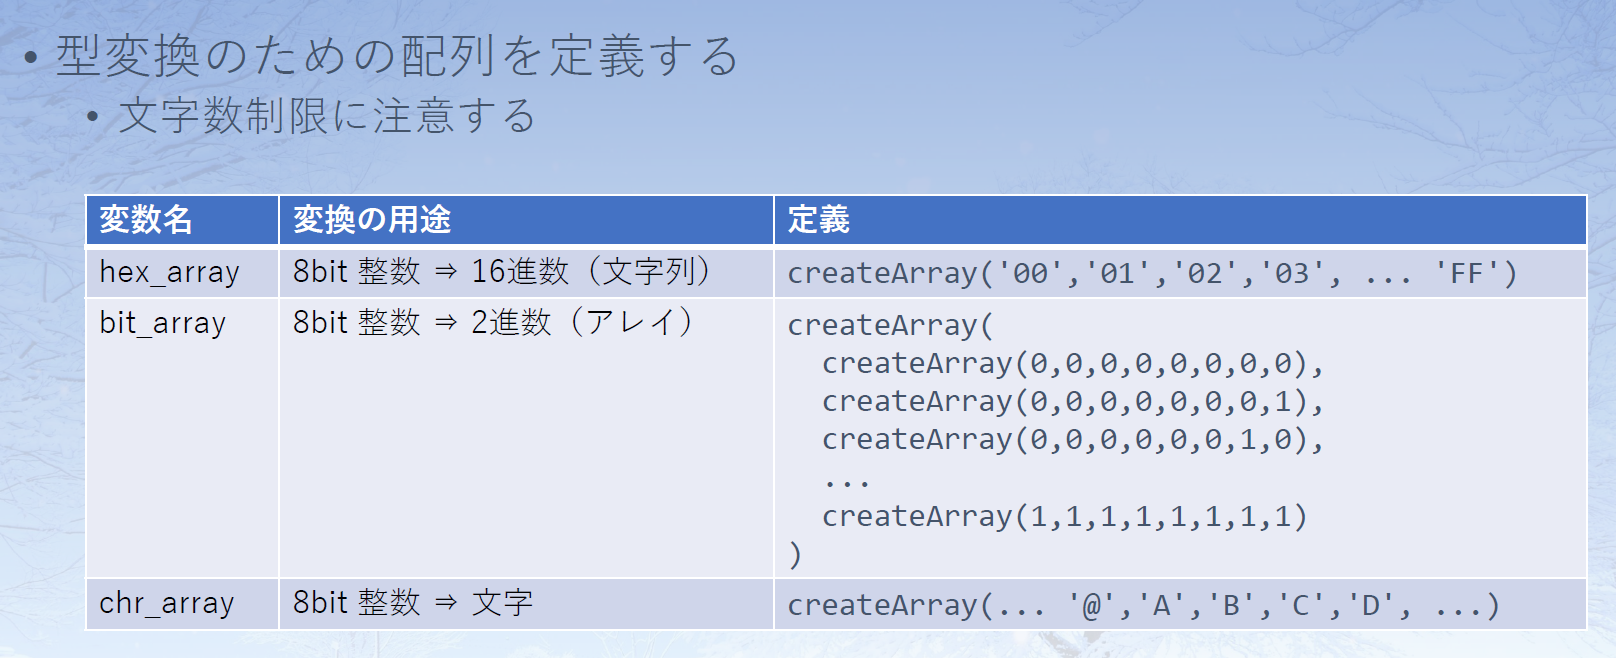Image resolution: width=1616 pixels, height=658 pixels.
Task: Click the 変換の用途 column header
Action: click(526, 220)
